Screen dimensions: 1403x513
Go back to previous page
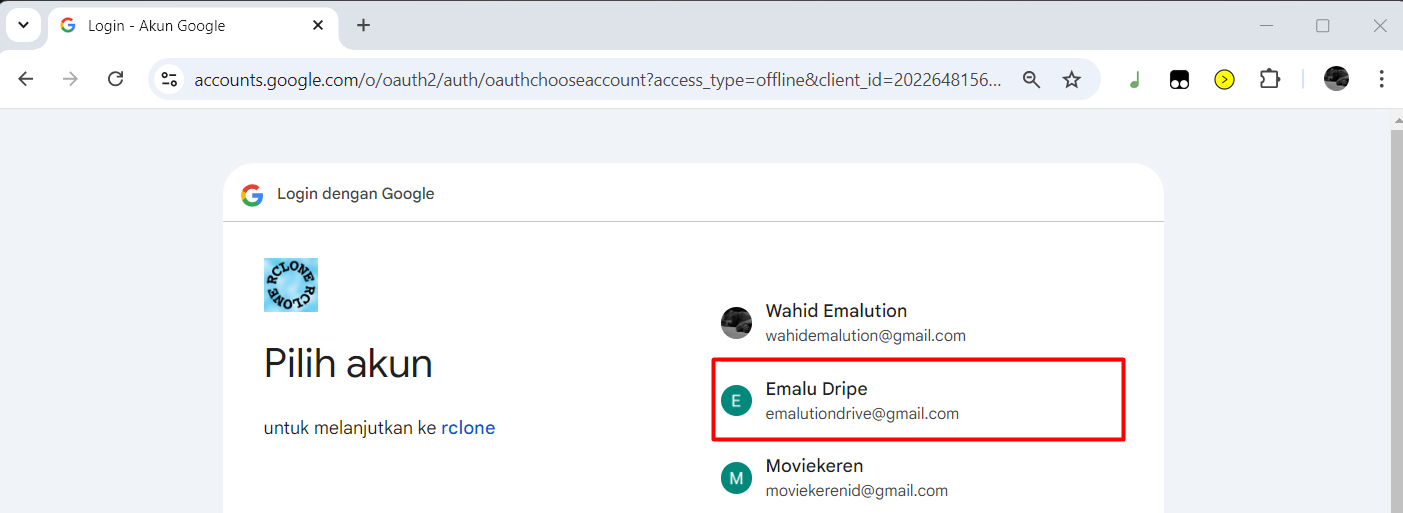26,79
